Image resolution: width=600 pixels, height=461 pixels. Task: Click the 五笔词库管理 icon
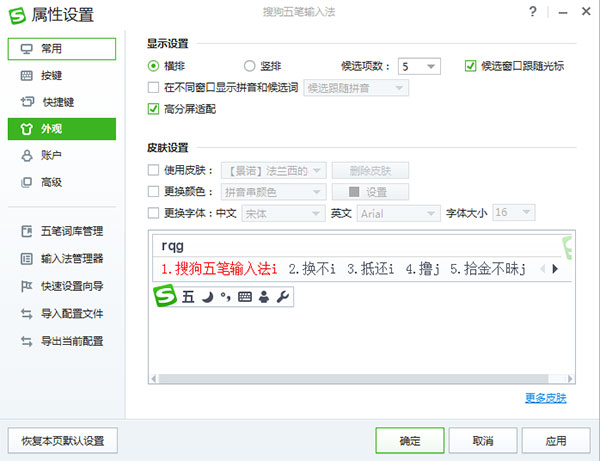[x=27, y=231]
